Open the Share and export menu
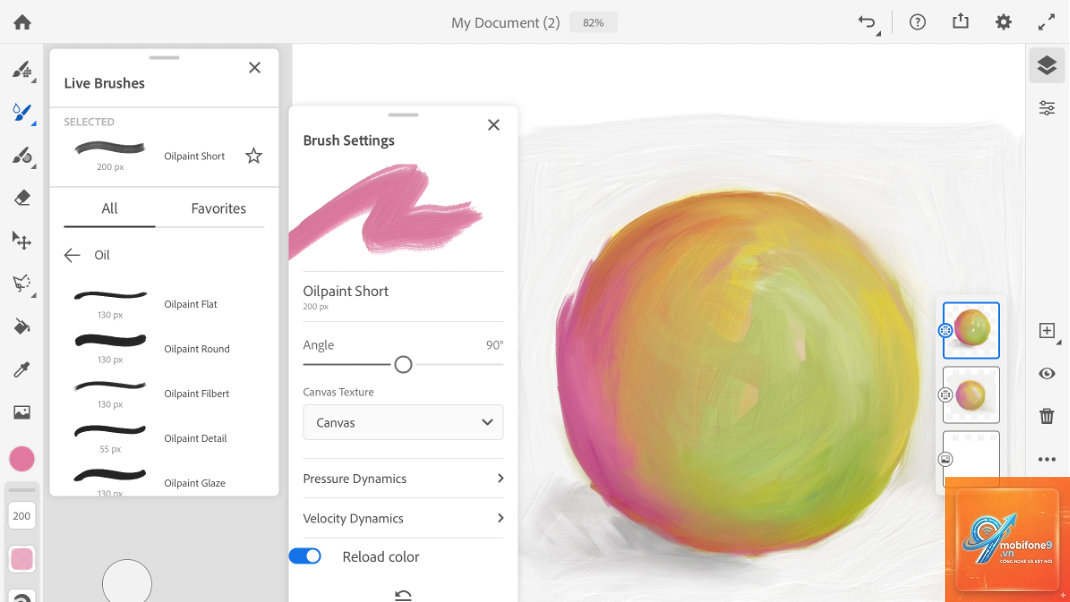 (x=960, y=22)
